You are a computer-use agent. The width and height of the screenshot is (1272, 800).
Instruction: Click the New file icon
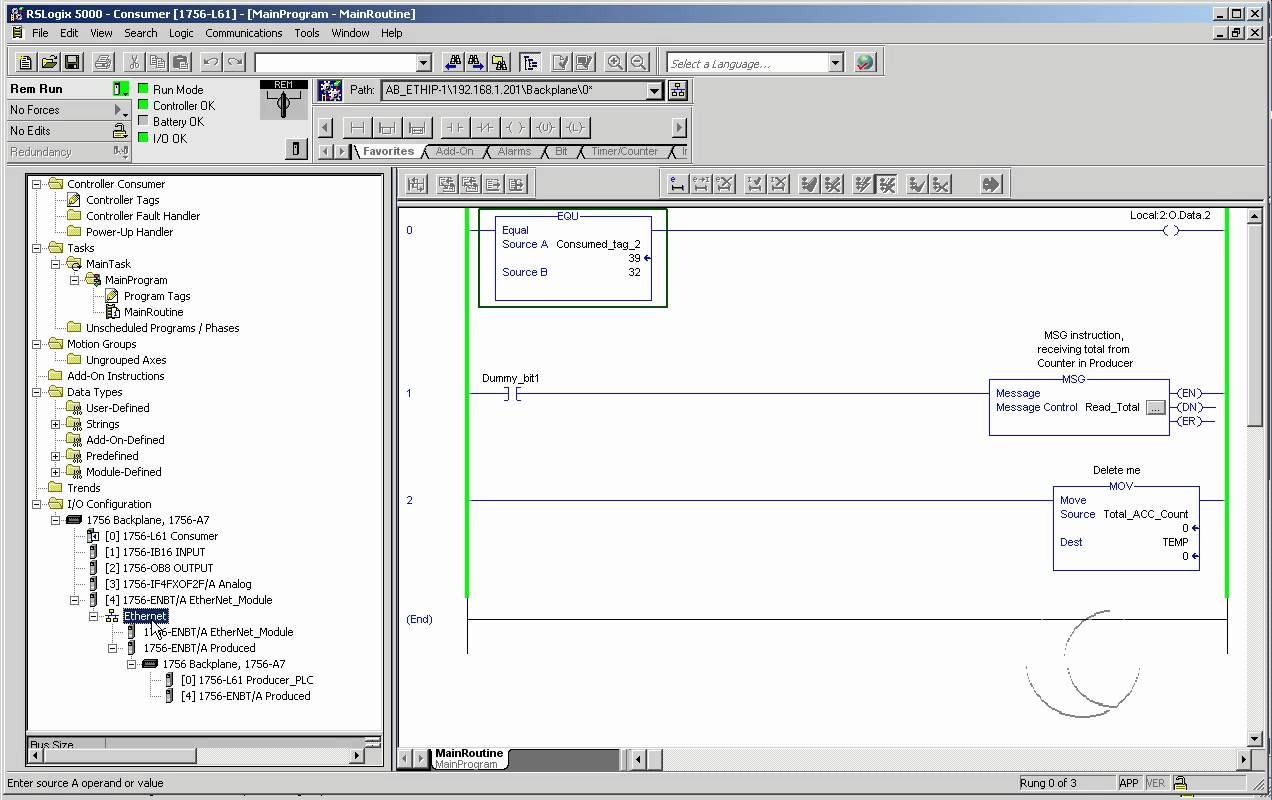click(x=25, y=62)
